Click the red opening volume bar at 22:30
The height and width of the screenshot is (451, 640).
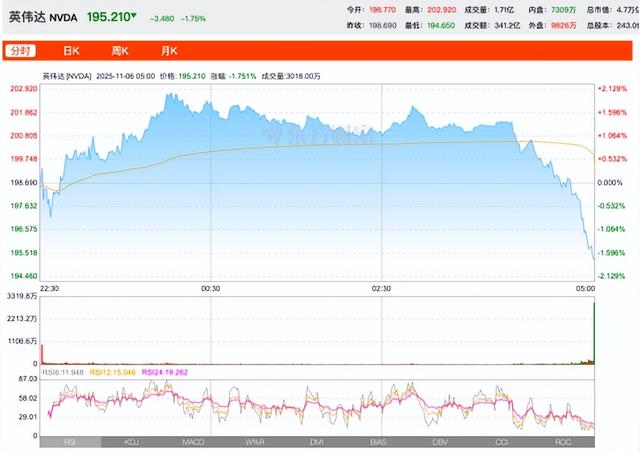[42, 354]
